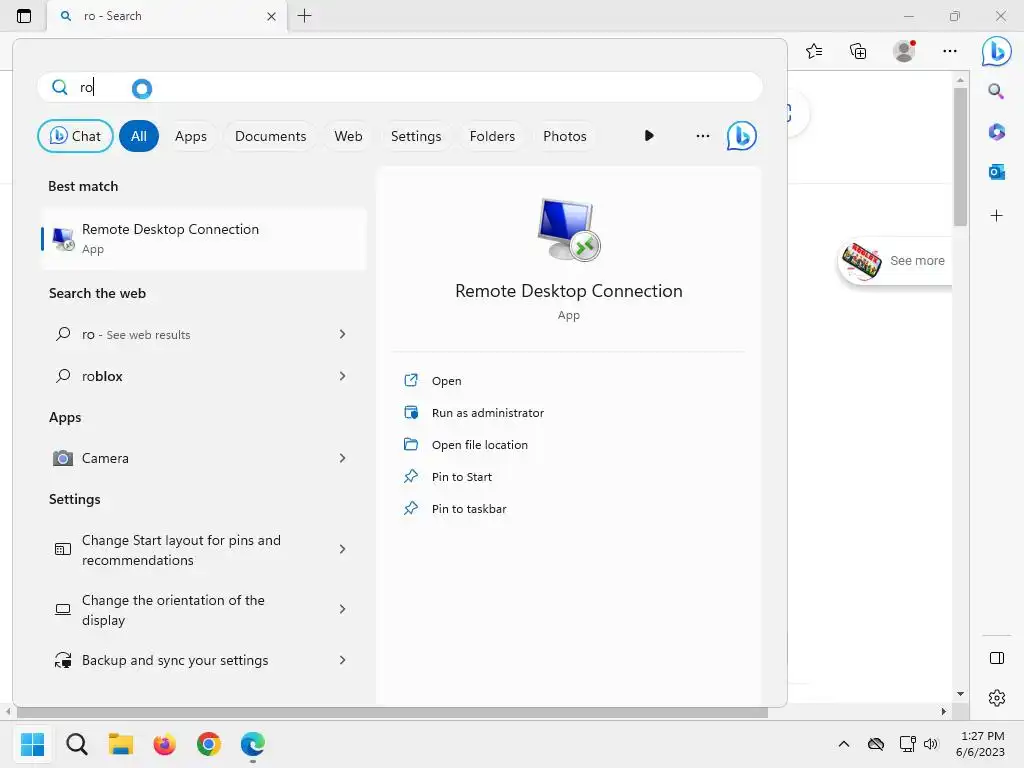Click 'See more' Roblox card in Edge
Screen dimensions: 1024x768
click(x=895, y=261)
